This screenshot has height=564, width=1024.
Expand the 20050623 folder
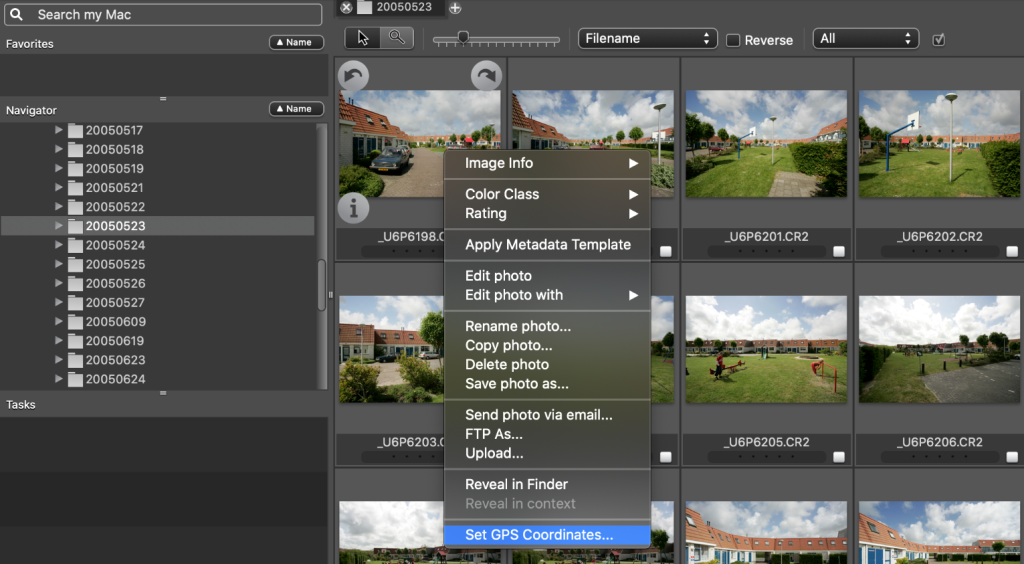click(x=59, y=359)
